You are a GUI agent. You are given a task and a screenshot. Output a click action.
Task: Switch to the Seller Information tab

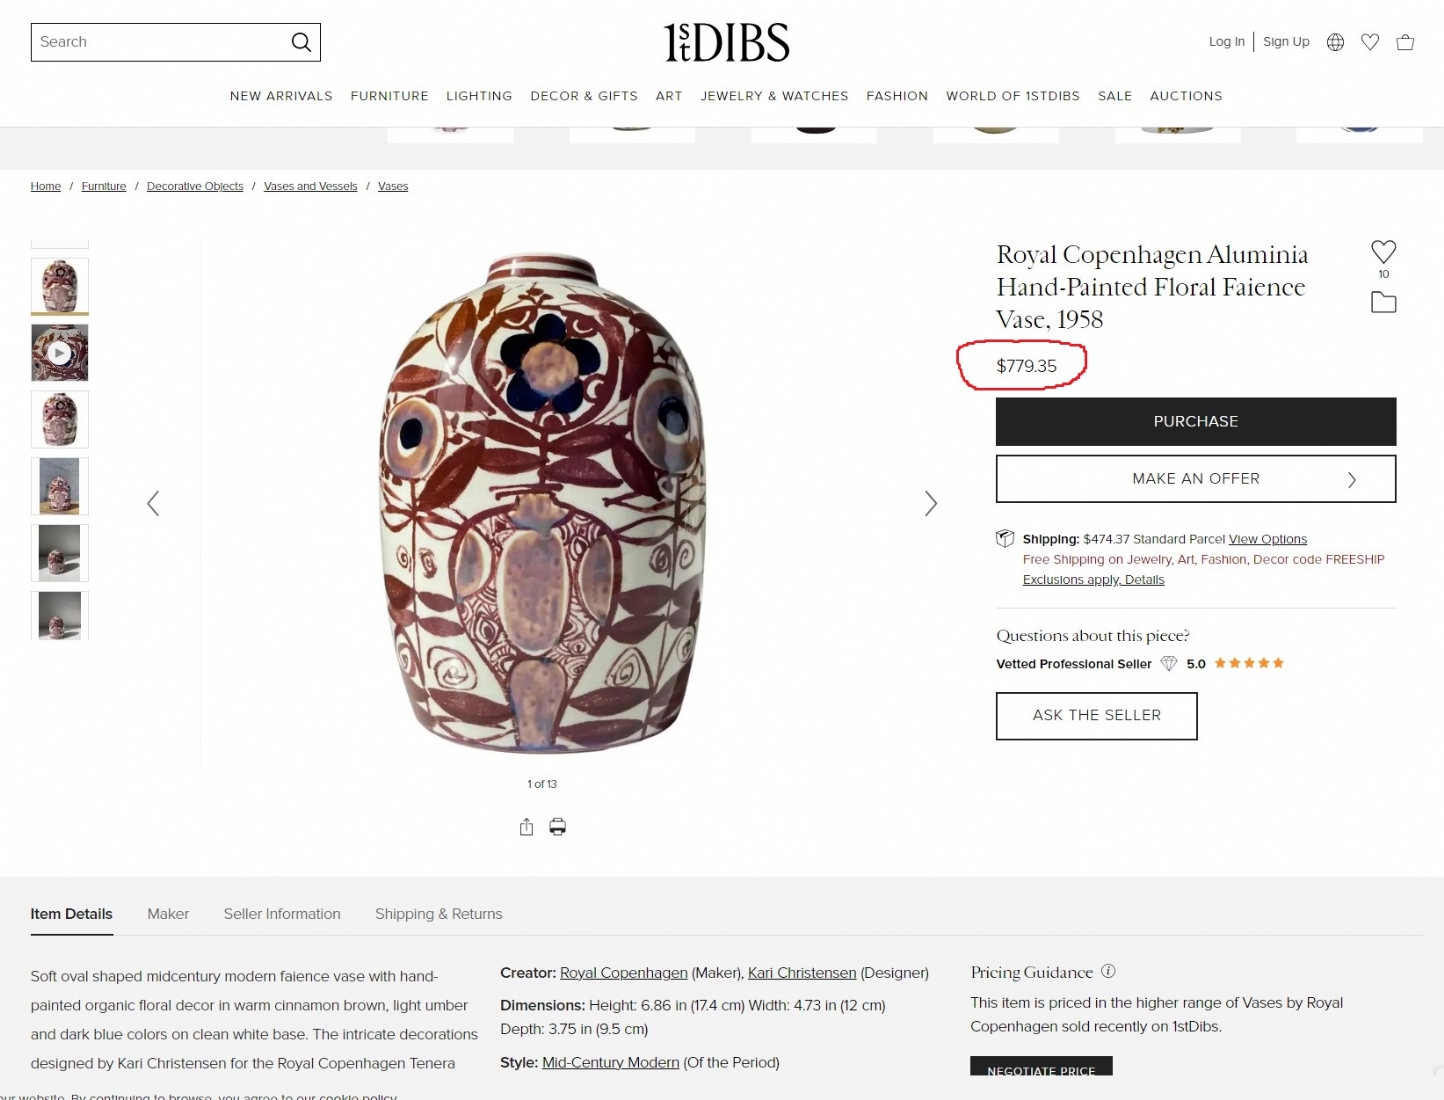(282, 914)
